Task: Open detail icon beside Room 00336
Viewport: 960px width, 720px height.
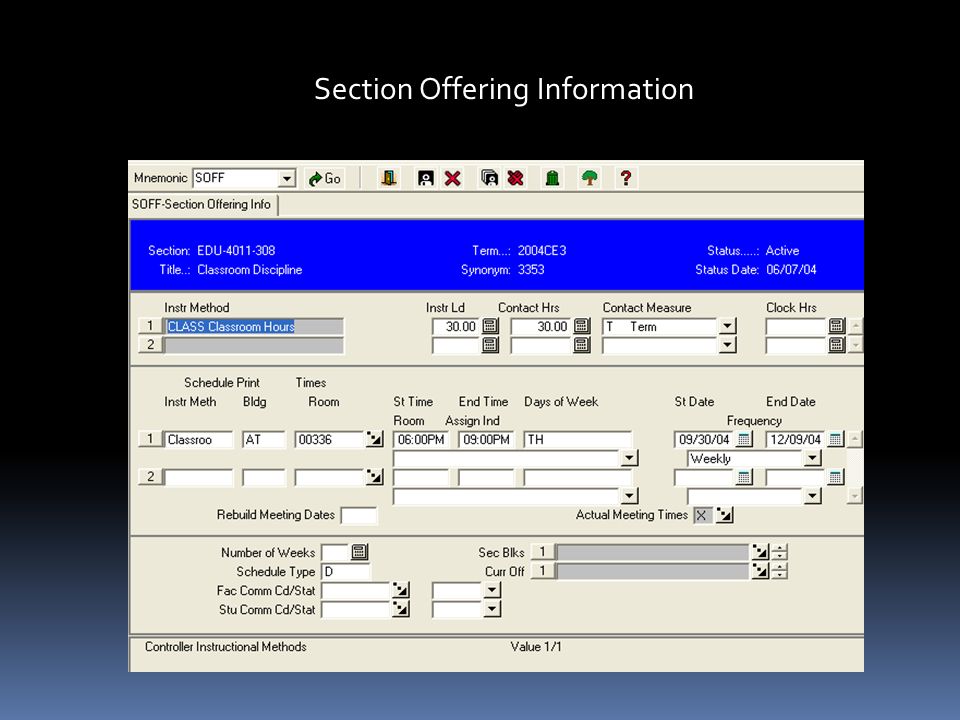Action: tap(374, 439)
